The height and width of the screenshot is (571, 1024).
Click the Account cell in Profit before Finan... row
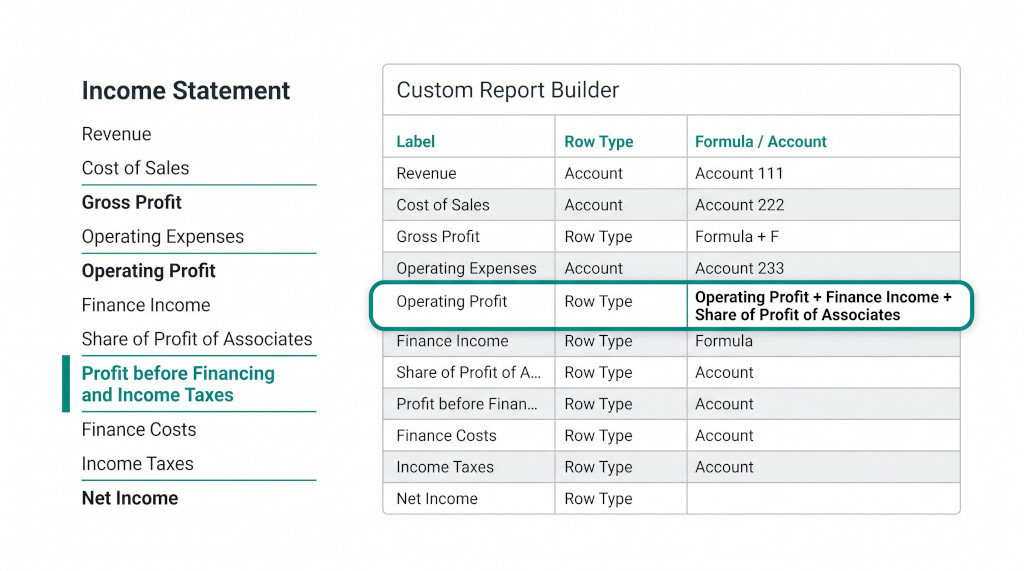824,404
